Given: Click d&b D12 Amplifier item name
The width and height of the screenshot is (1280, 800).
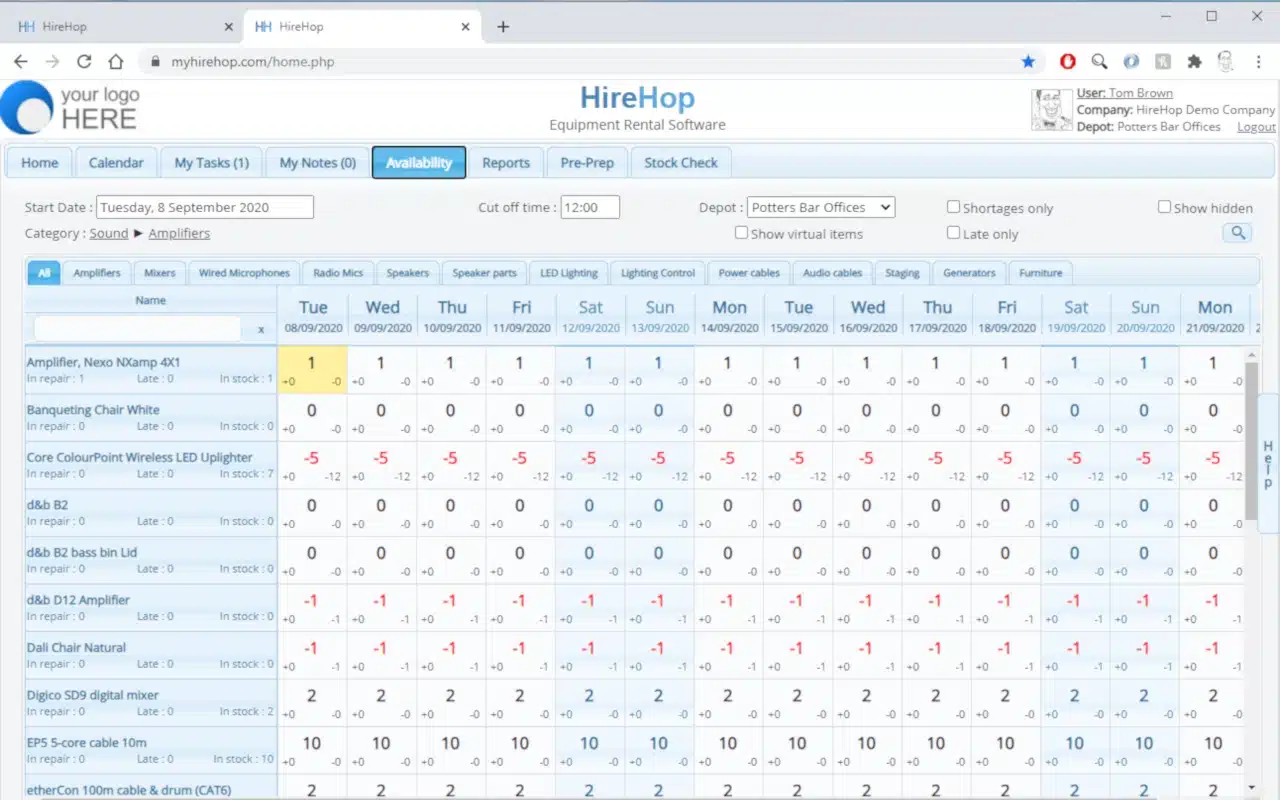Looking at the screenshot, I should pos(79,600).
